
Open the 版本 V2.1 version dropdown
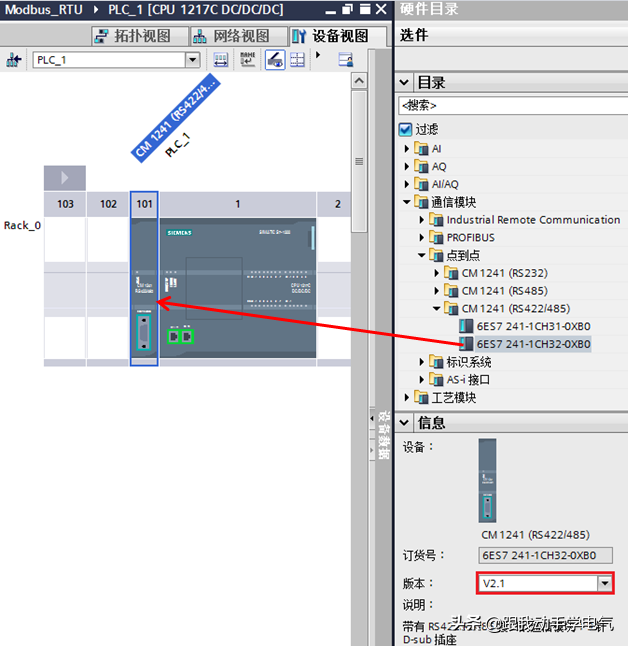[603, 582]
